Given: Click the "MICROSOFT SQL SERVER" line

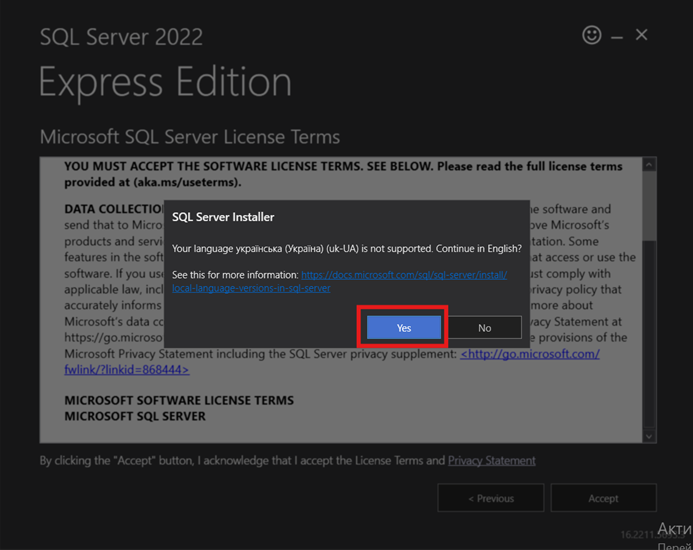Looking at the screenshot, I should (x=135, y=416).
